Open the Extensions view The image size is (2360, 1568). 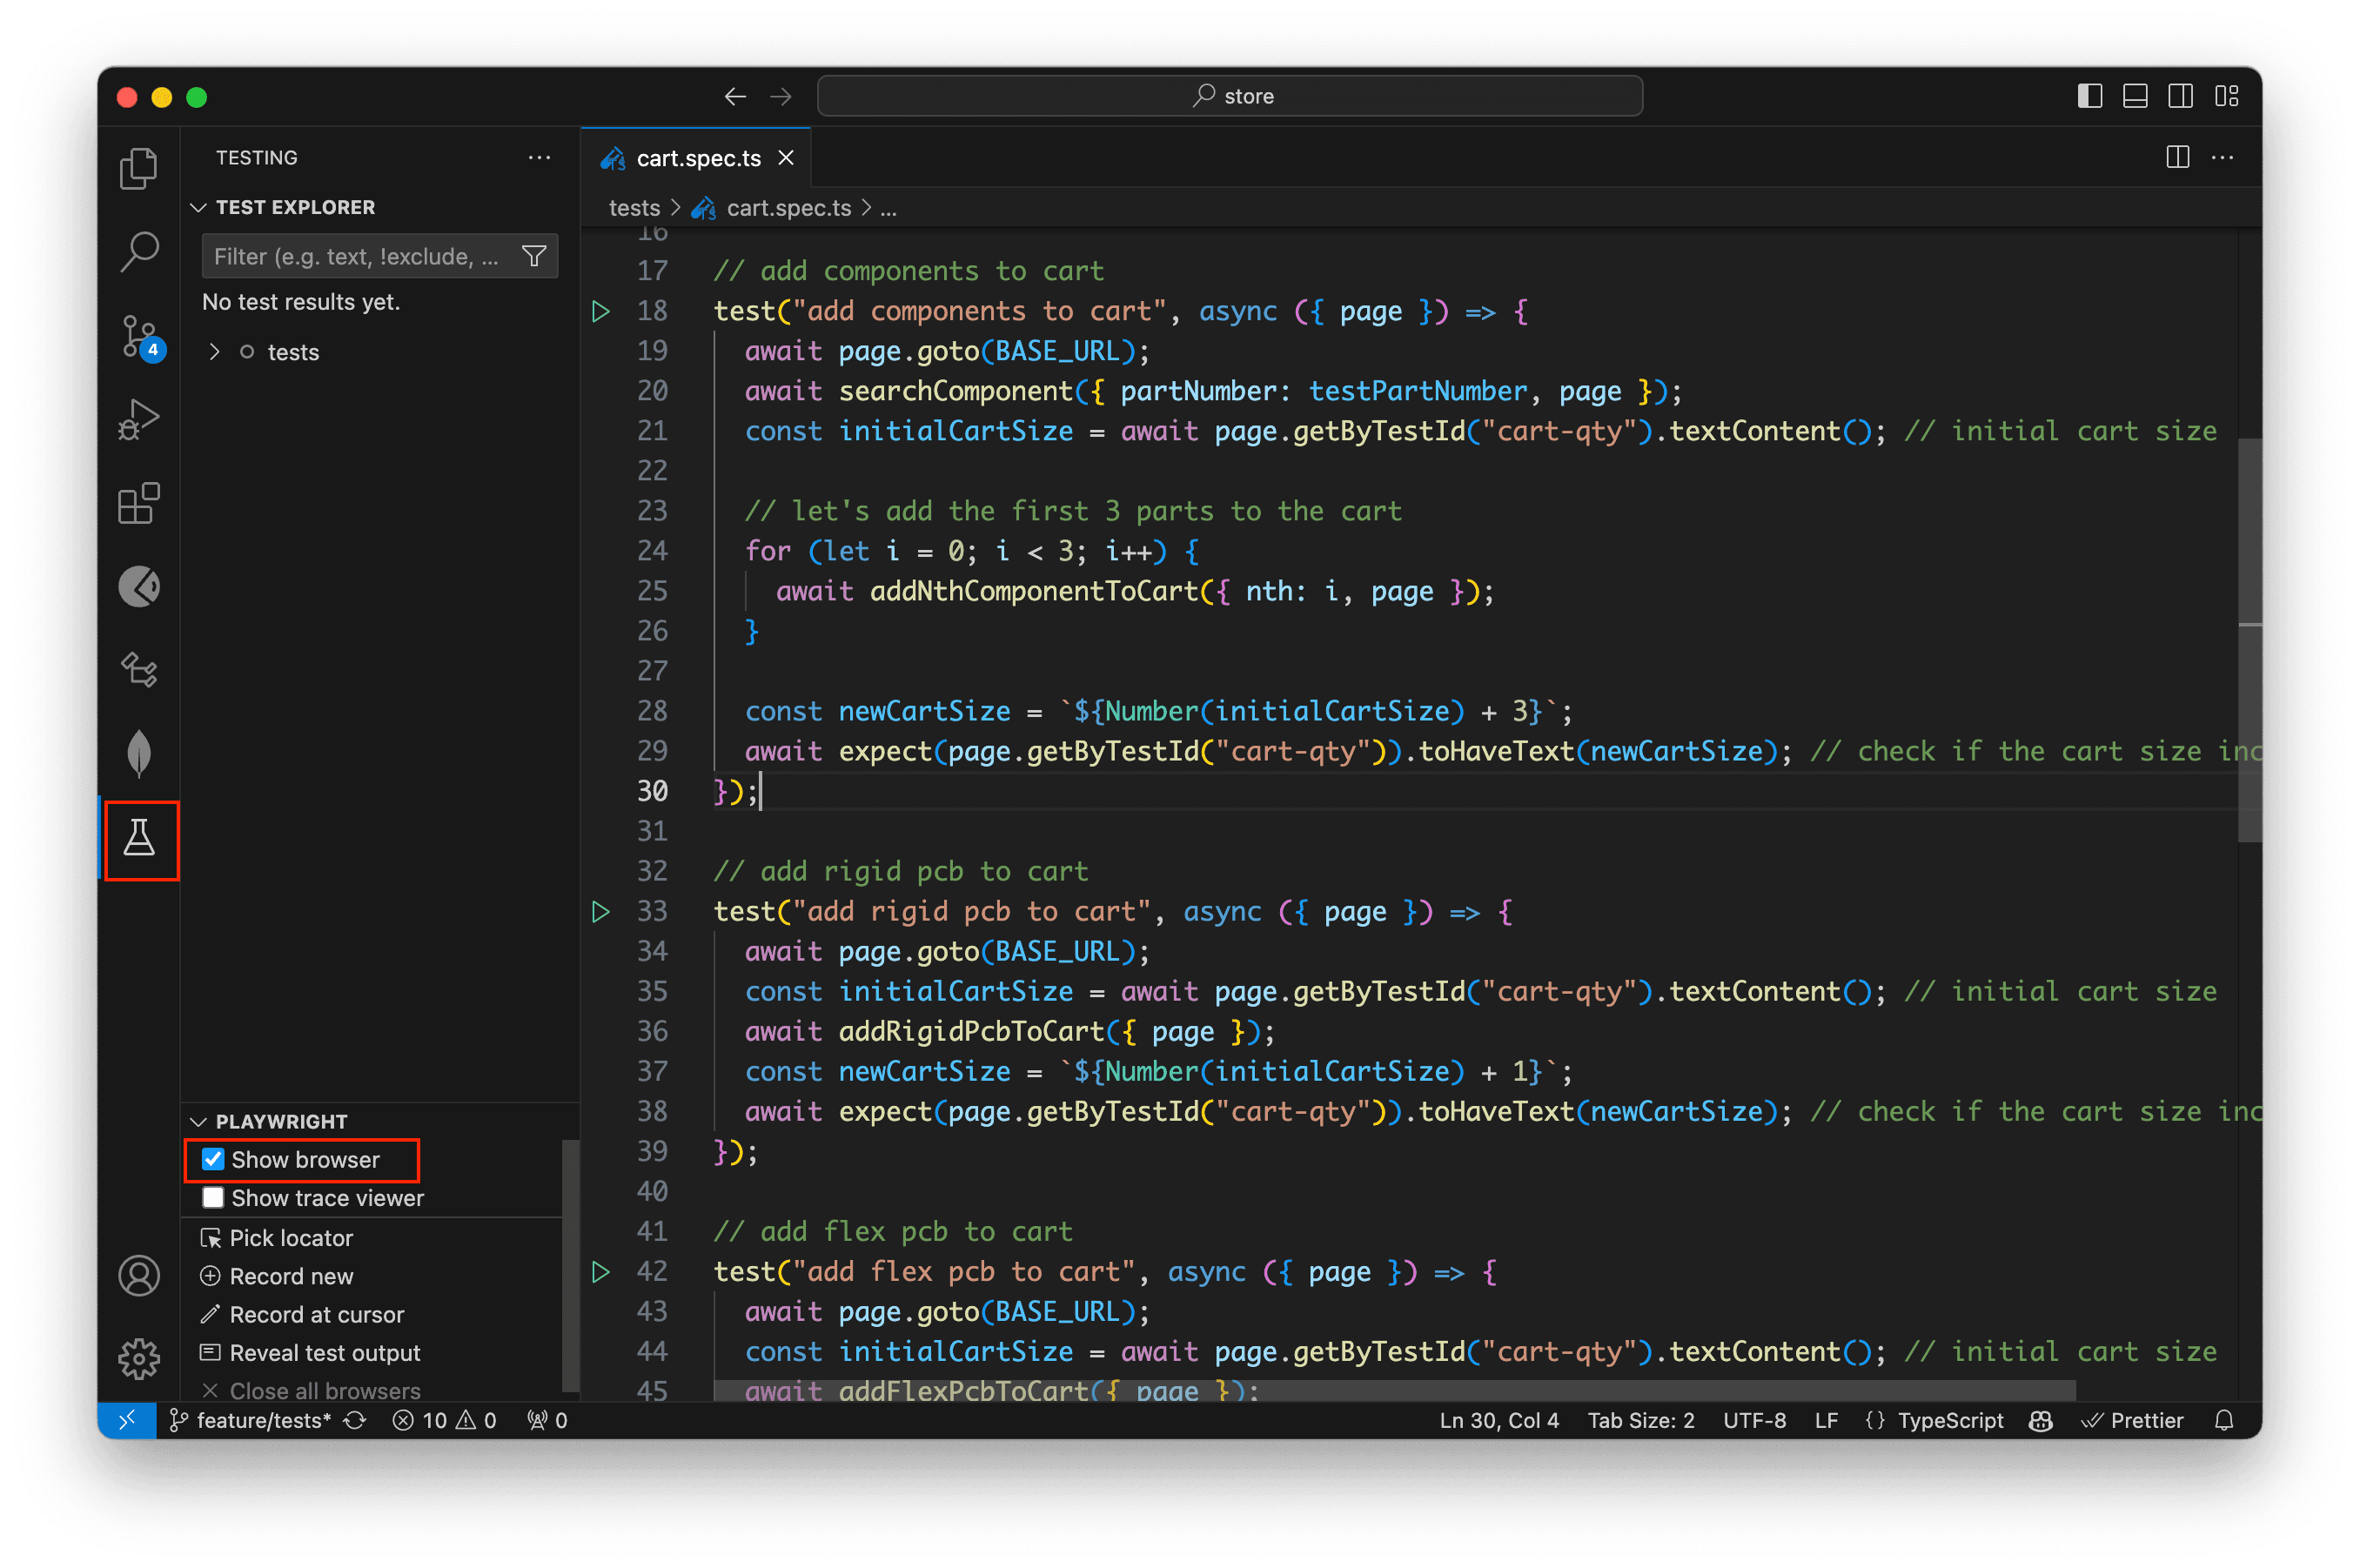point(139,503)
